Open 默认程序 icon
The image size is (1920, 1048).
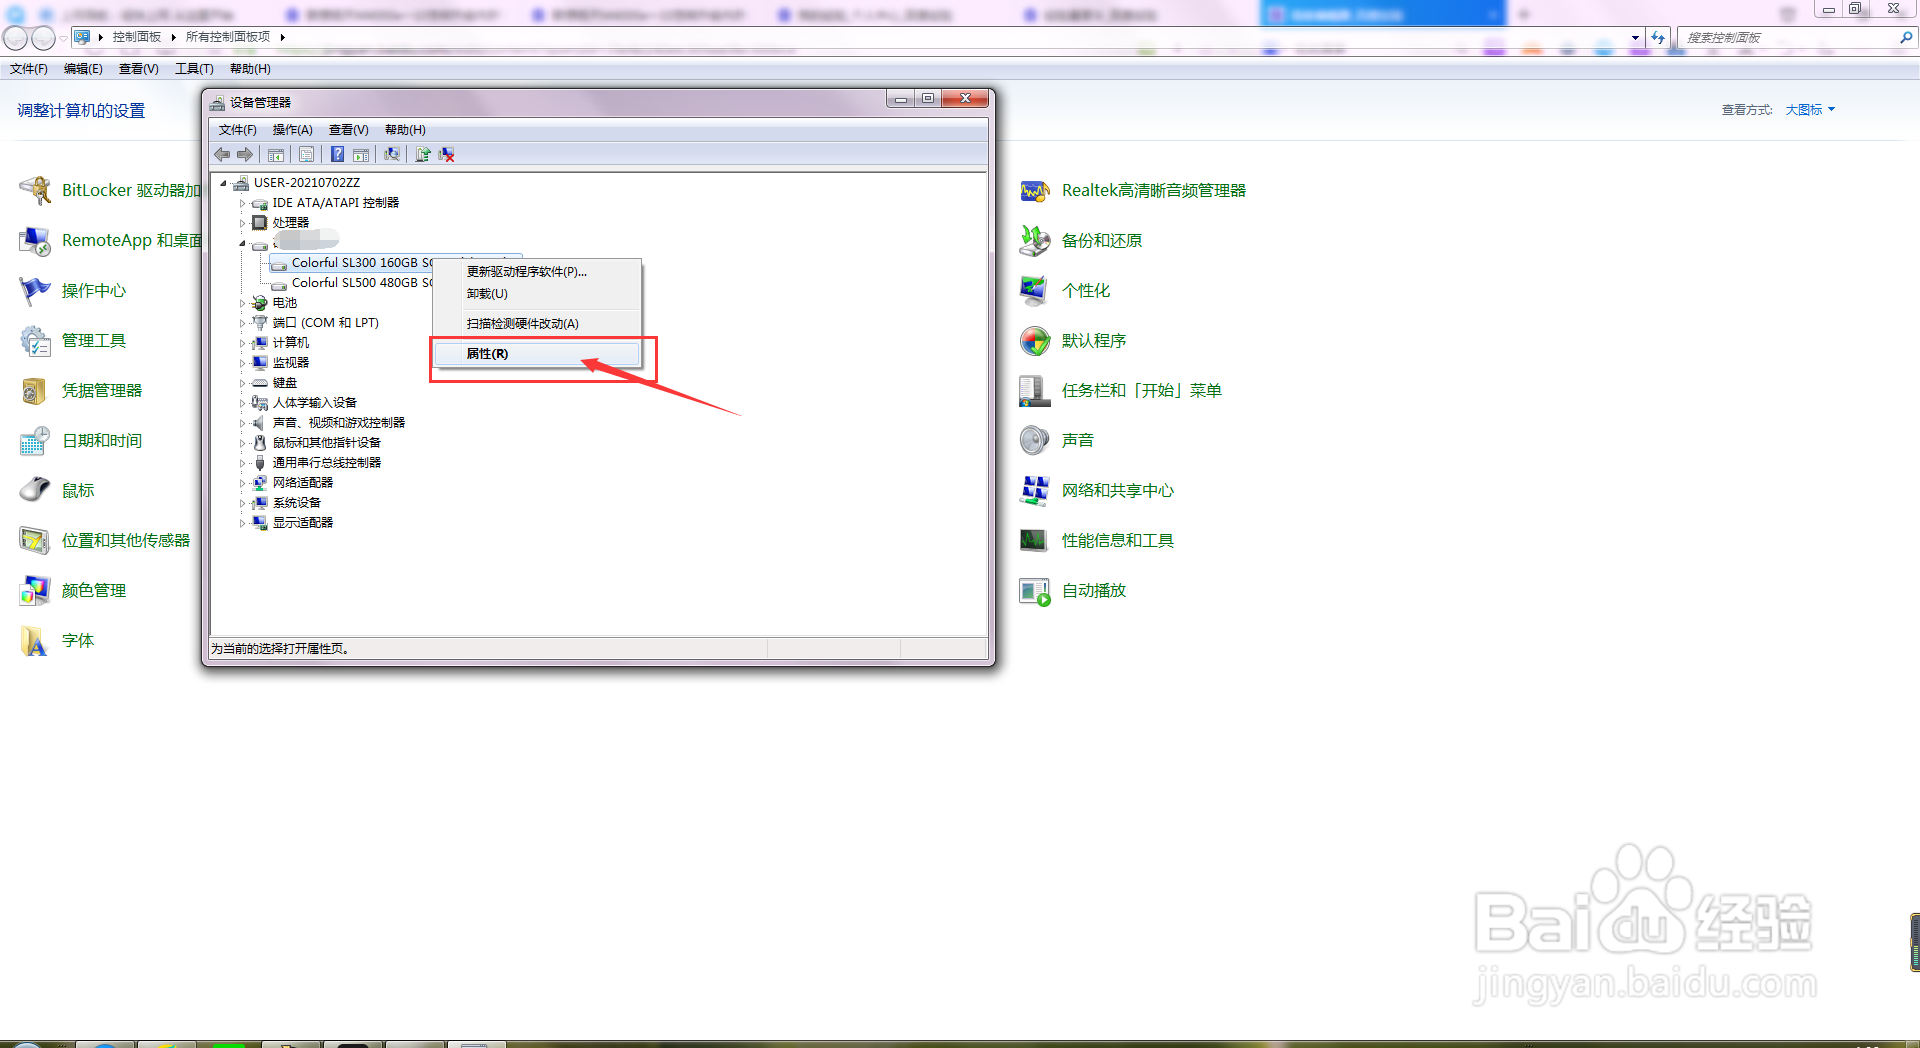[x=1035, y=340]
